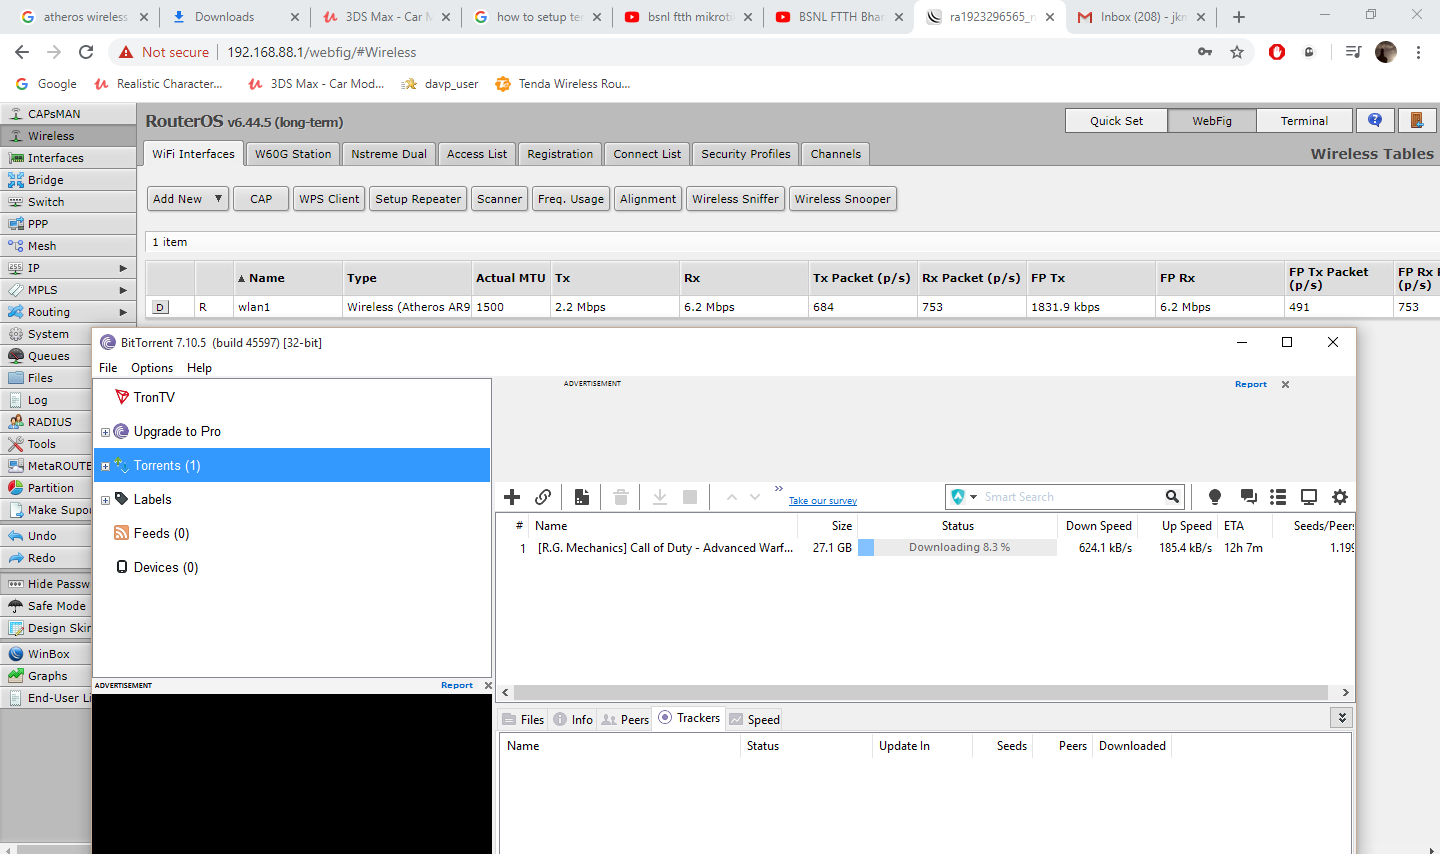Viewport: 1440px width, 854px height.
Task: Click the trash remove-torrent icon
Action: click(x=621, y=497)
